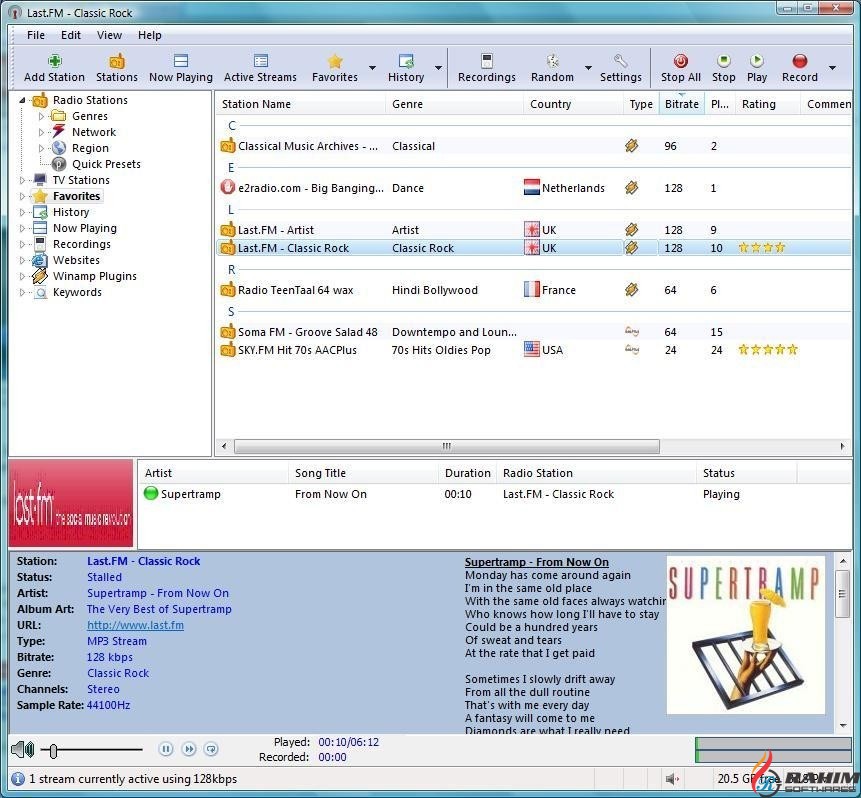
Task: Open the Edit menu
Action: [x=71, y=35]
